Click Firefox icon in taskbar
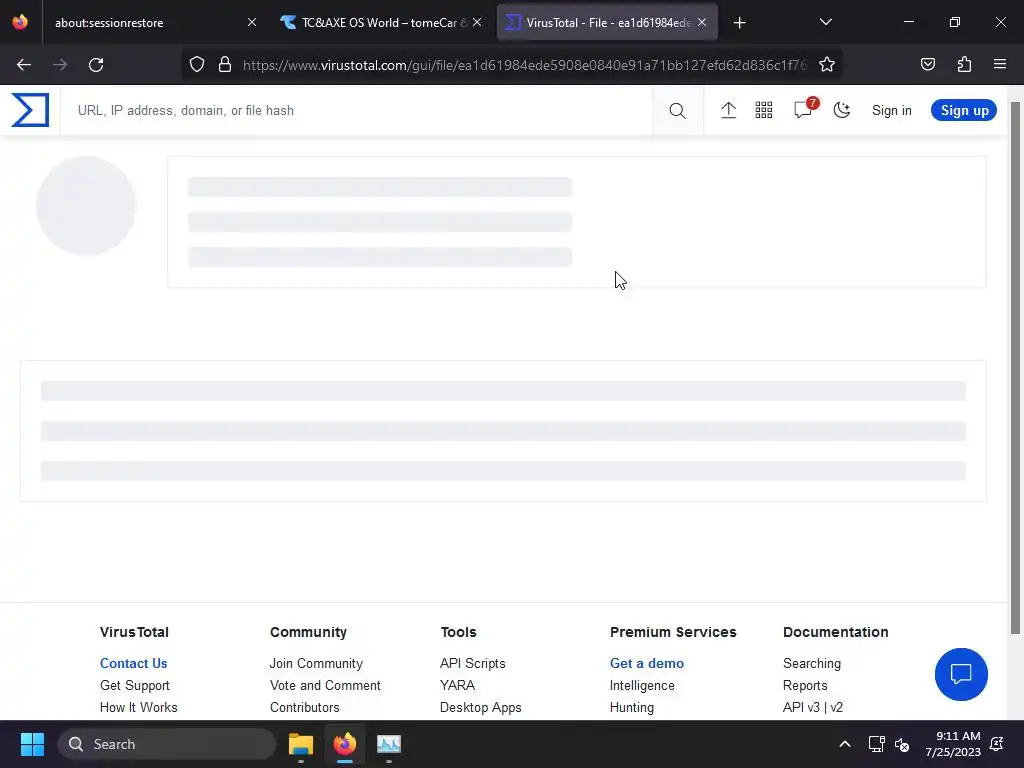This screenshot has height=768, width=1024. [345, 744]
